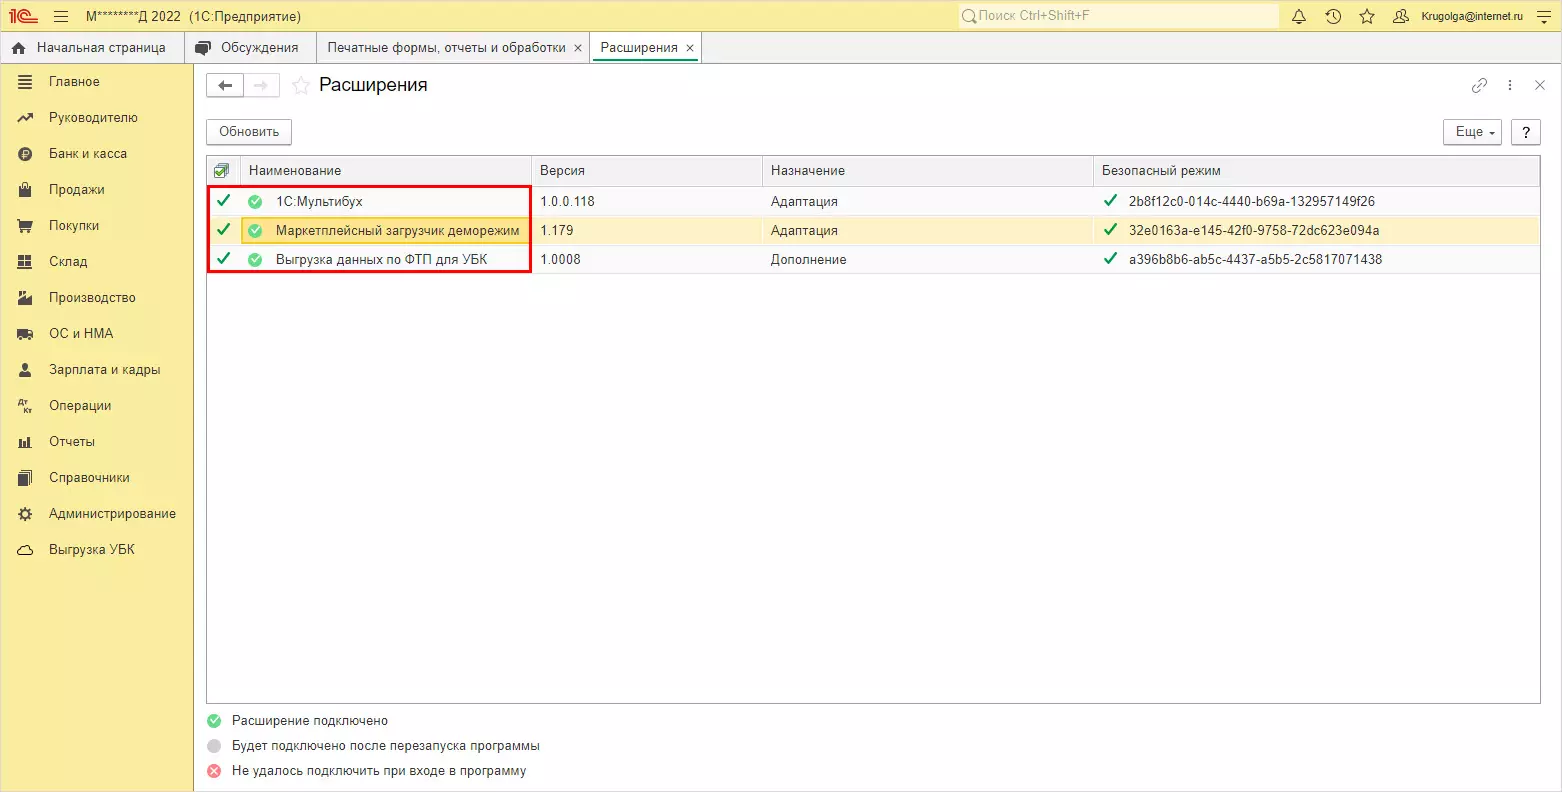Close the Расширения form with X
1562x792 pixels.
[x=1540, y=86]
